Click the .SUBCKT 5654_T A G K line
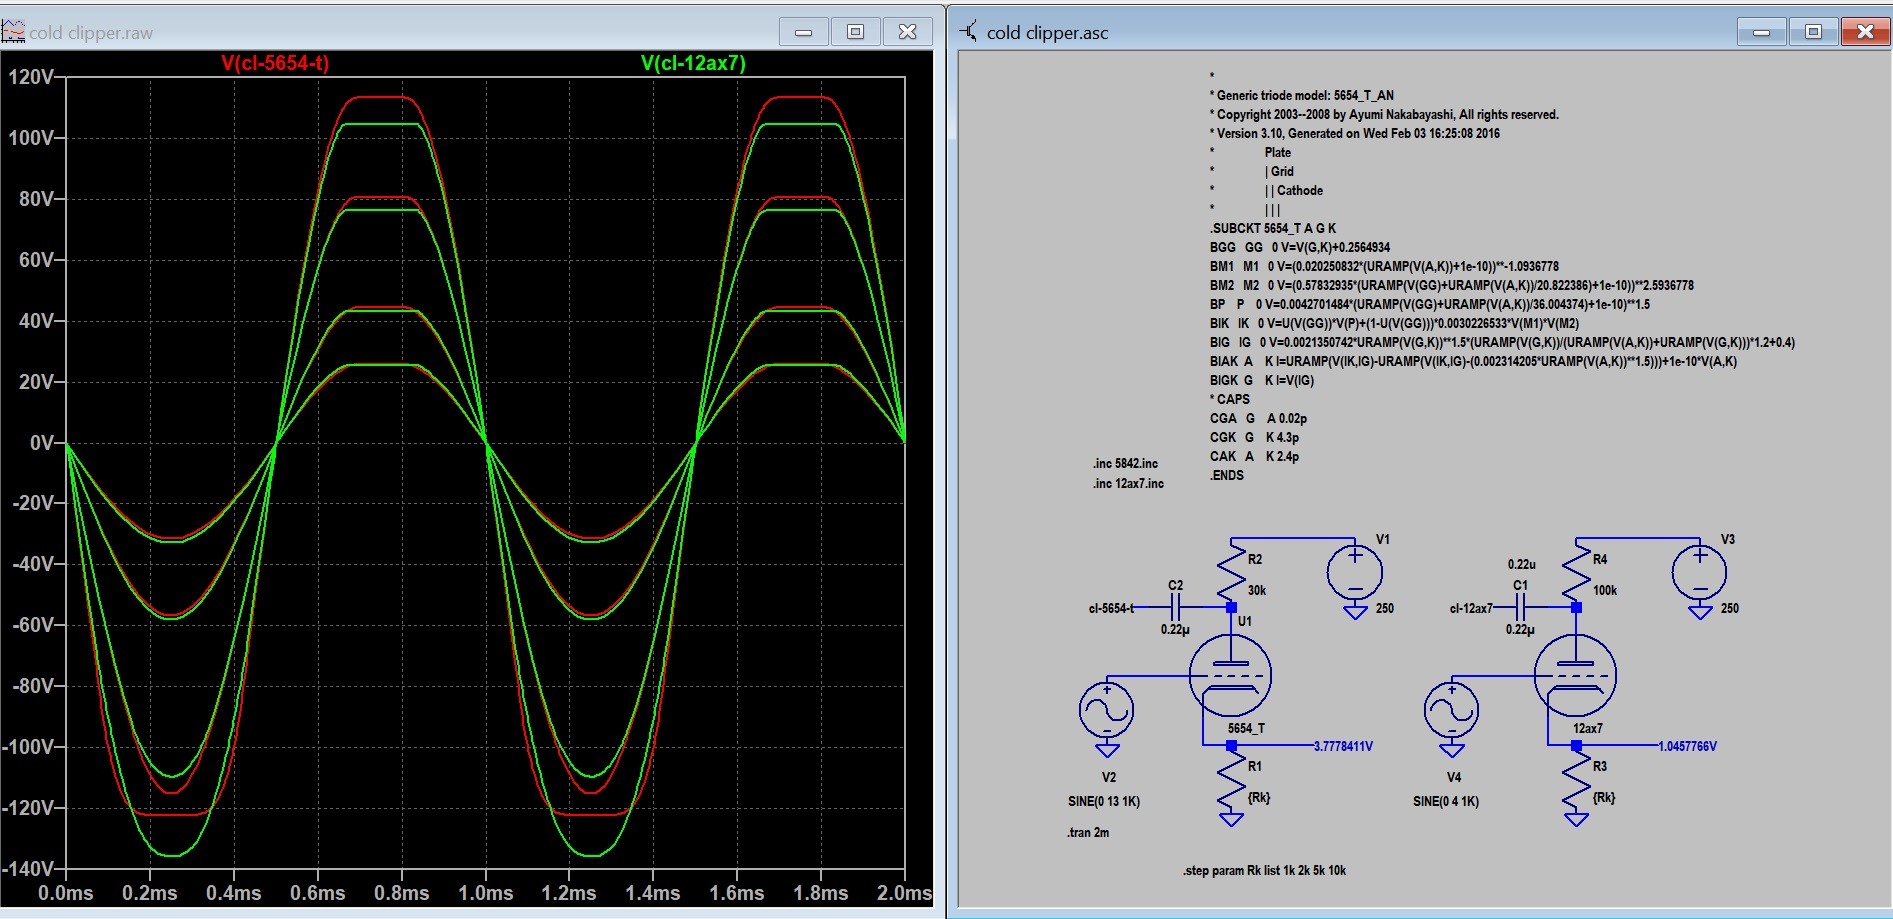 [x=1273, y=228]
